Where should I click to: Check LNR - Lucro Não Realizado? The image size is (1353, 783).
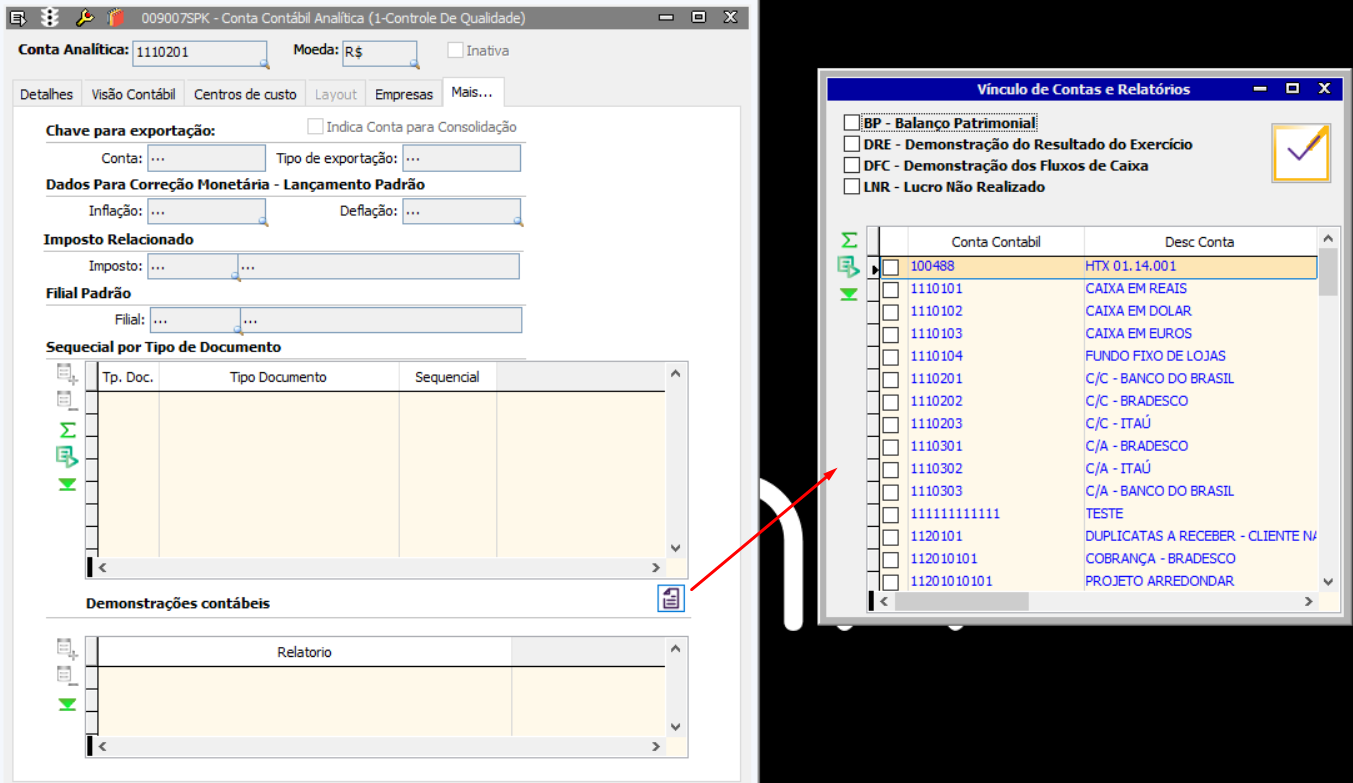[x=852, y=186]
